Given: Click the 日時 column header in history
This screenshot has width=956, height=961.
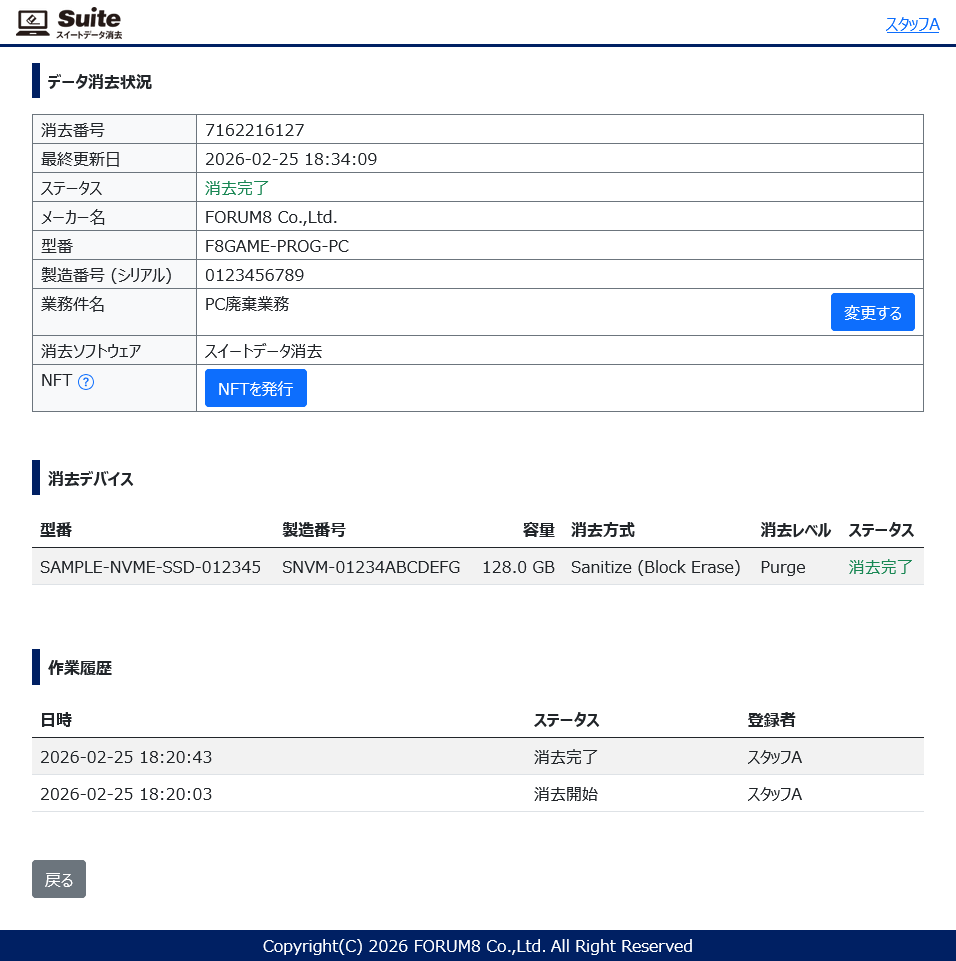Looking at the screenshot, I should tap(56, 720).
